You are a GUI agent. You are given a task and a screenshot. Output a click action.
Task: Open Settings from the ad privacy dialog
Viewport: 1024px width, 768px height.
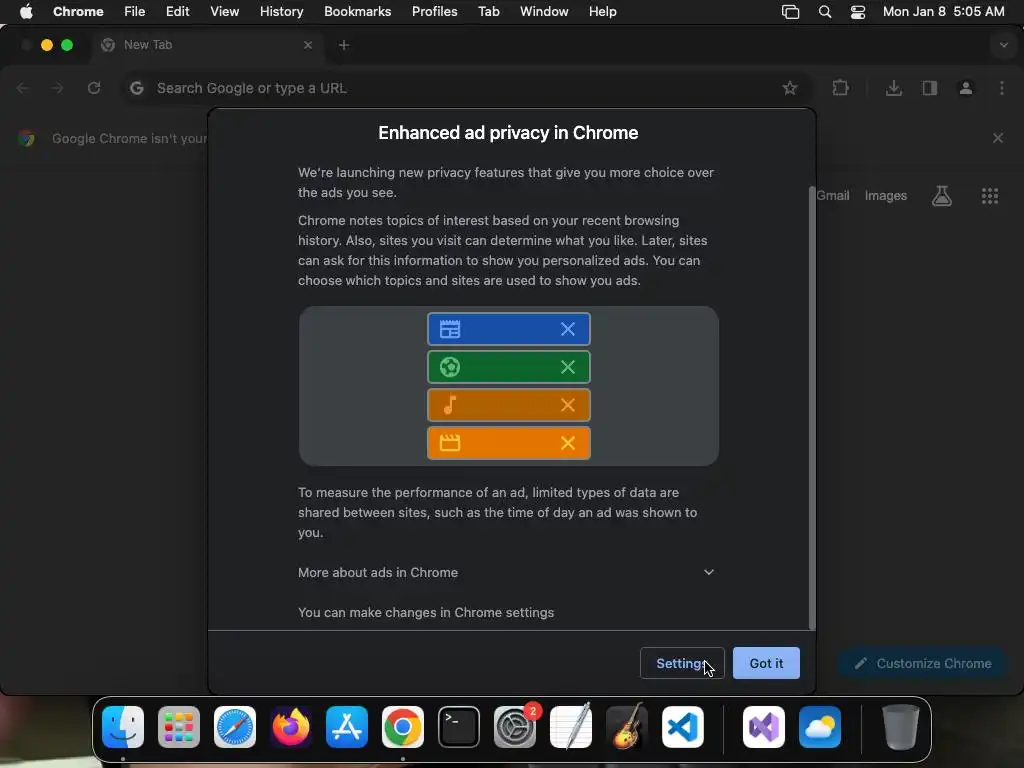pos(682,663)
